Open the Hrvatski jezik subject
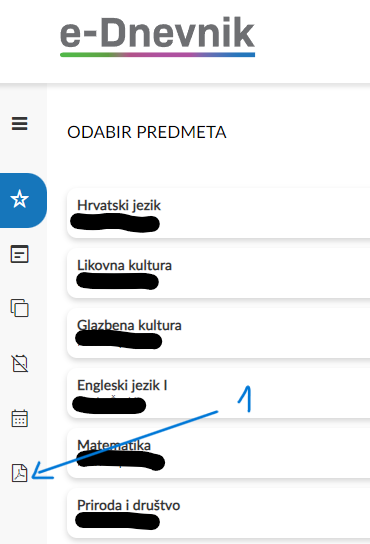Viewport: 370px width, 544px height. coord(218,213)
